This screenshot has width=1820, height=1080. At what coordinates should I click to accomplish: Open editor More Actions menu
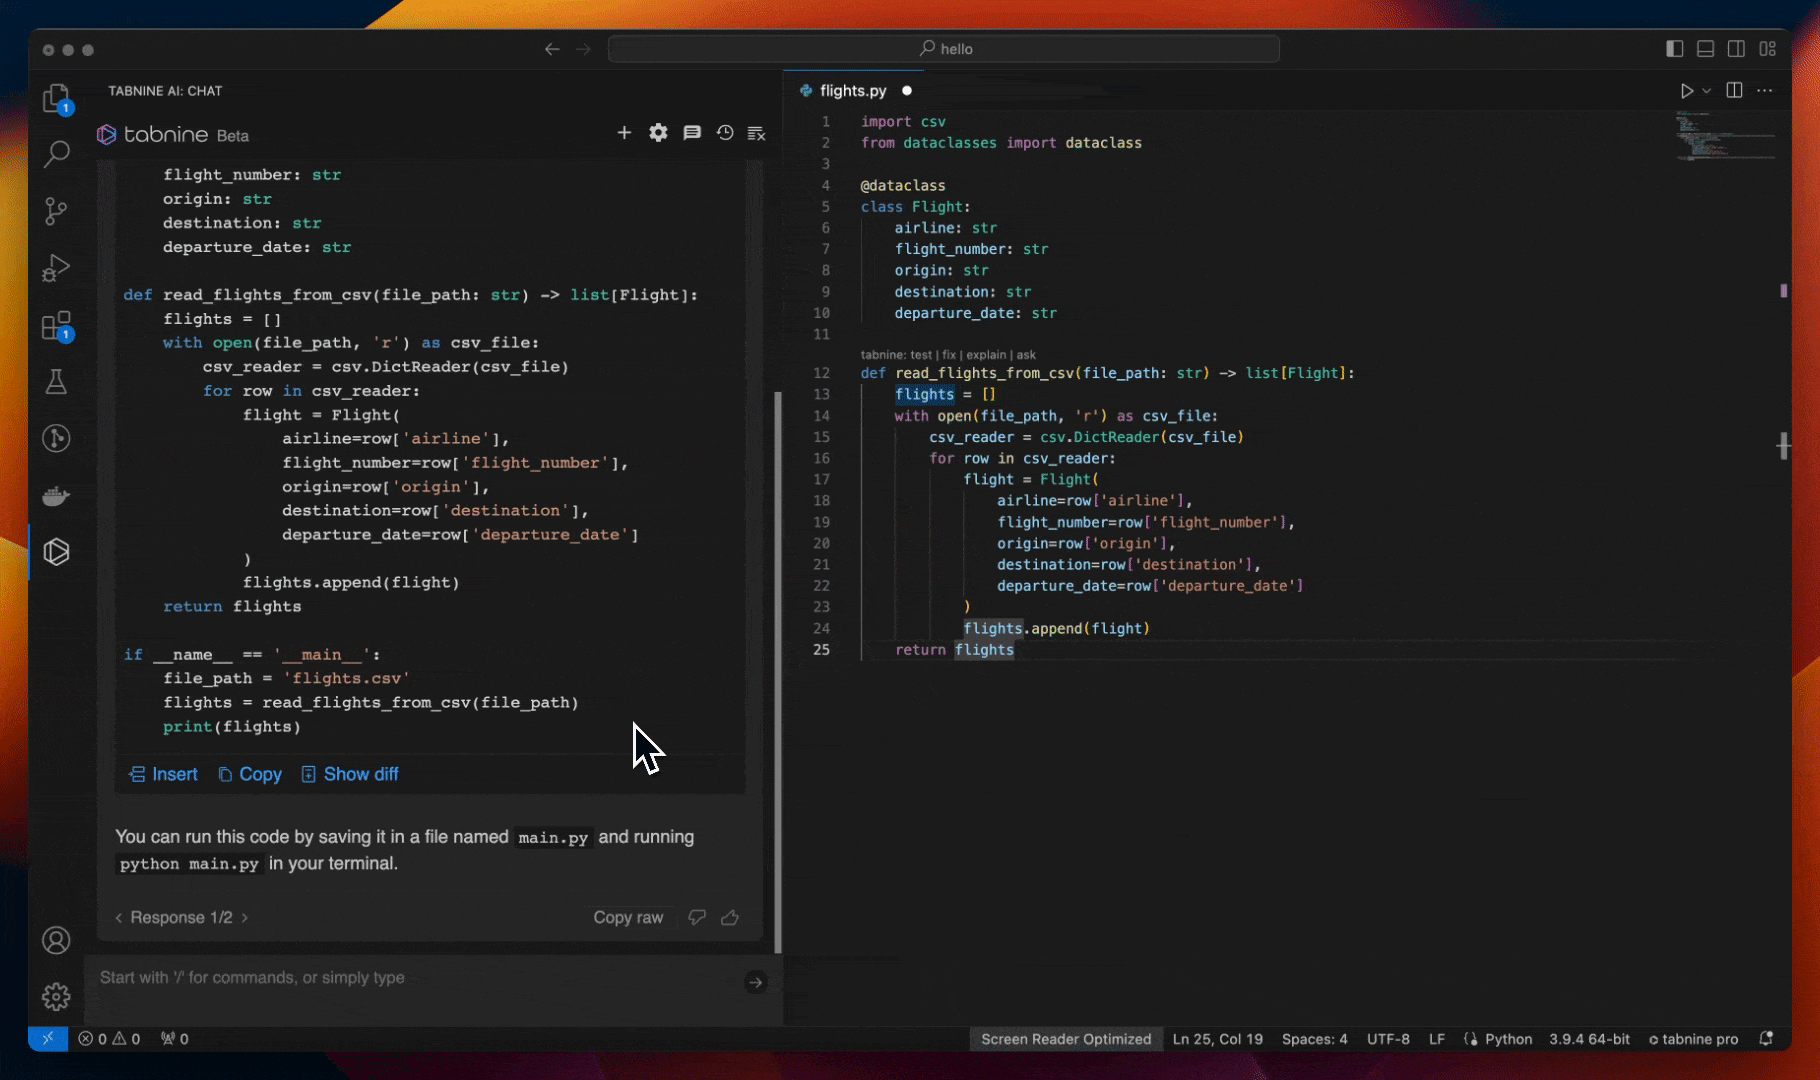1765,91
